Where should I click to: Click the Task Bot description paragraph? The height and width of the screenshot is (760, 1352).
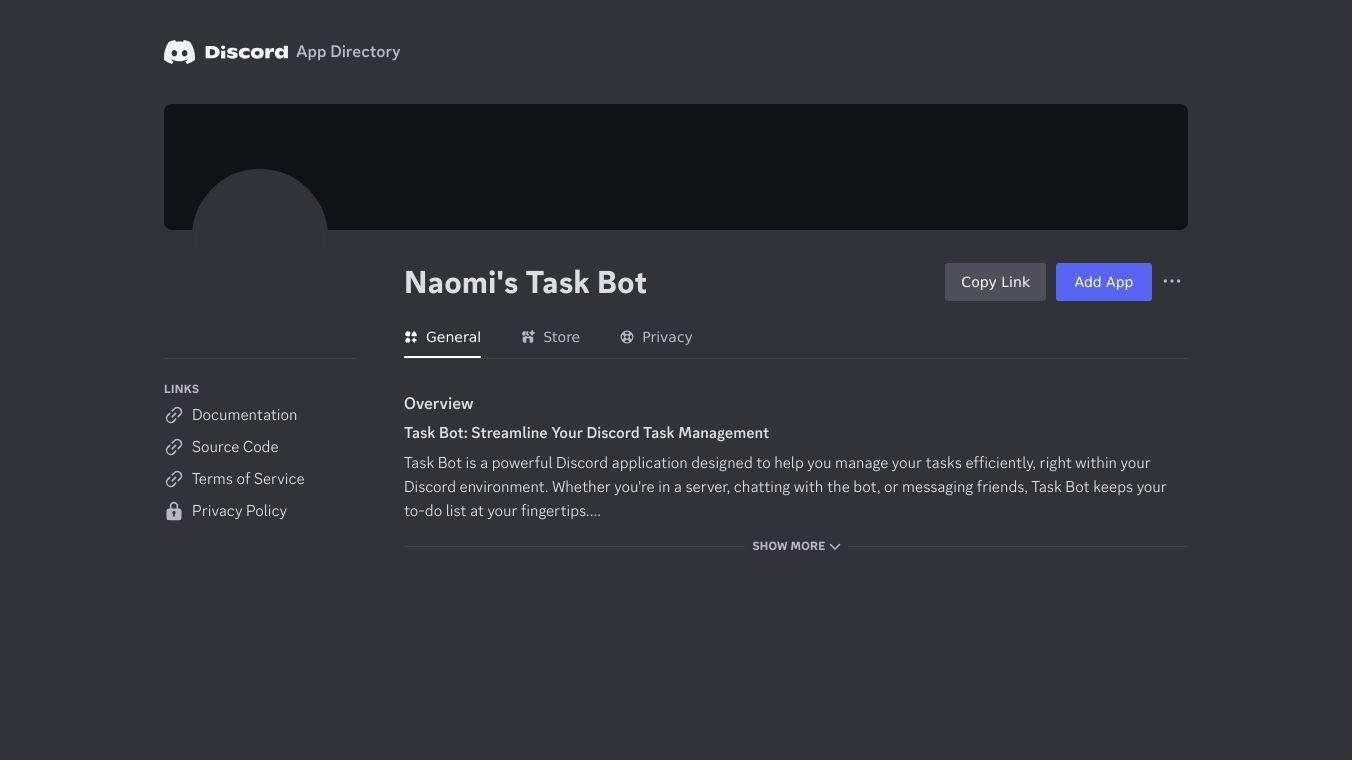coord(785,487)
